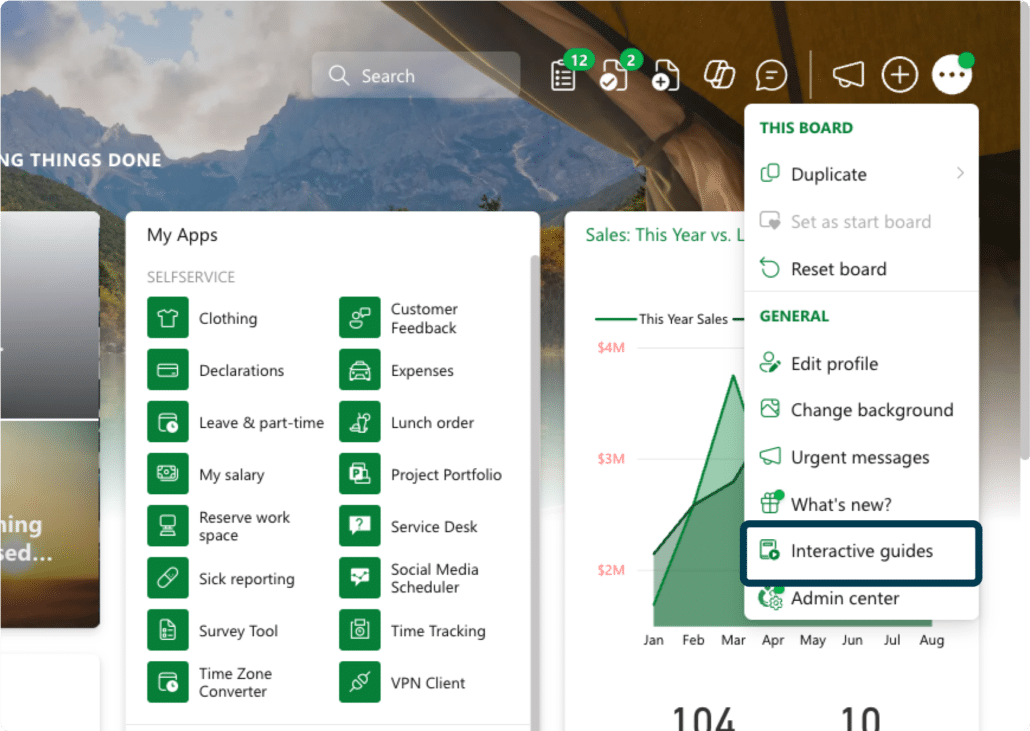
Task: Select Reset board menu entry
Action: click(x=861, y=269)
